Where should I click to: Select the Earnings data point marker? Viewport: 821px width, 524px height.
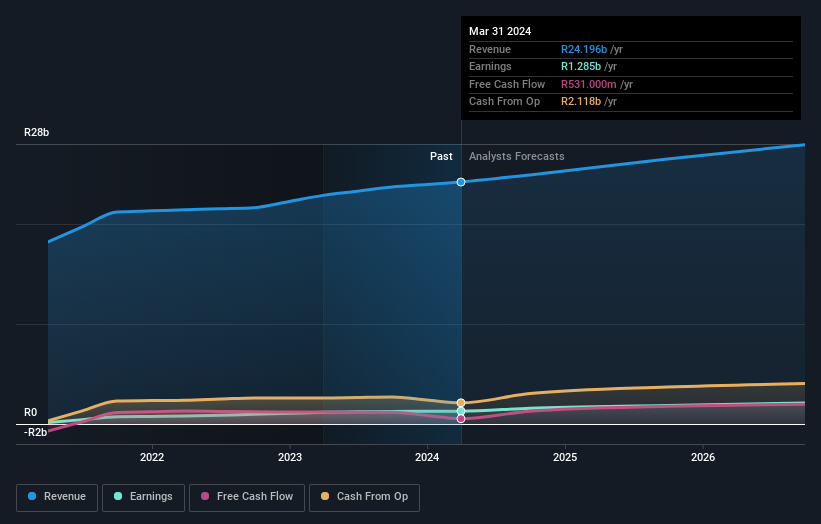tap(461, 411)
